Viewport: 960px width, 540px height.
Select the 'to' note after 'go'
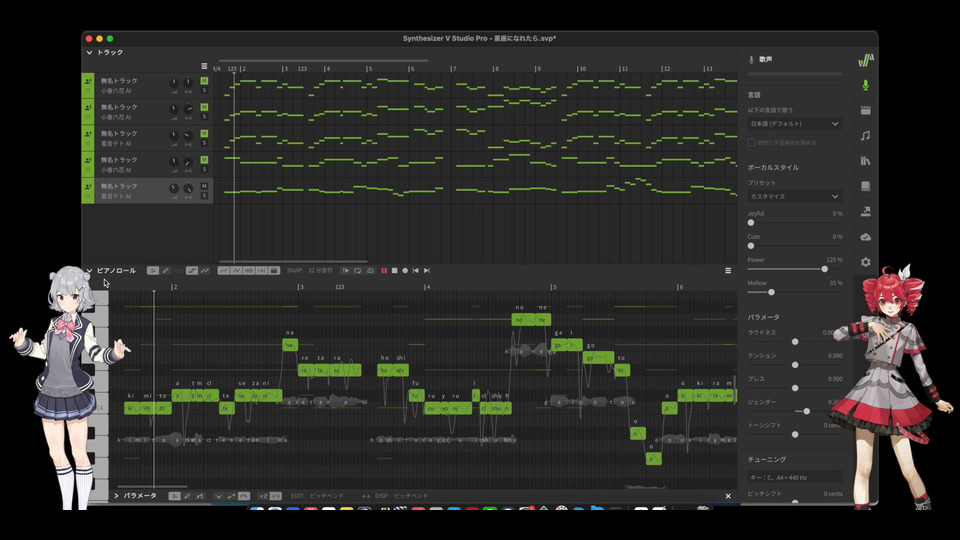tap(622, 370)
